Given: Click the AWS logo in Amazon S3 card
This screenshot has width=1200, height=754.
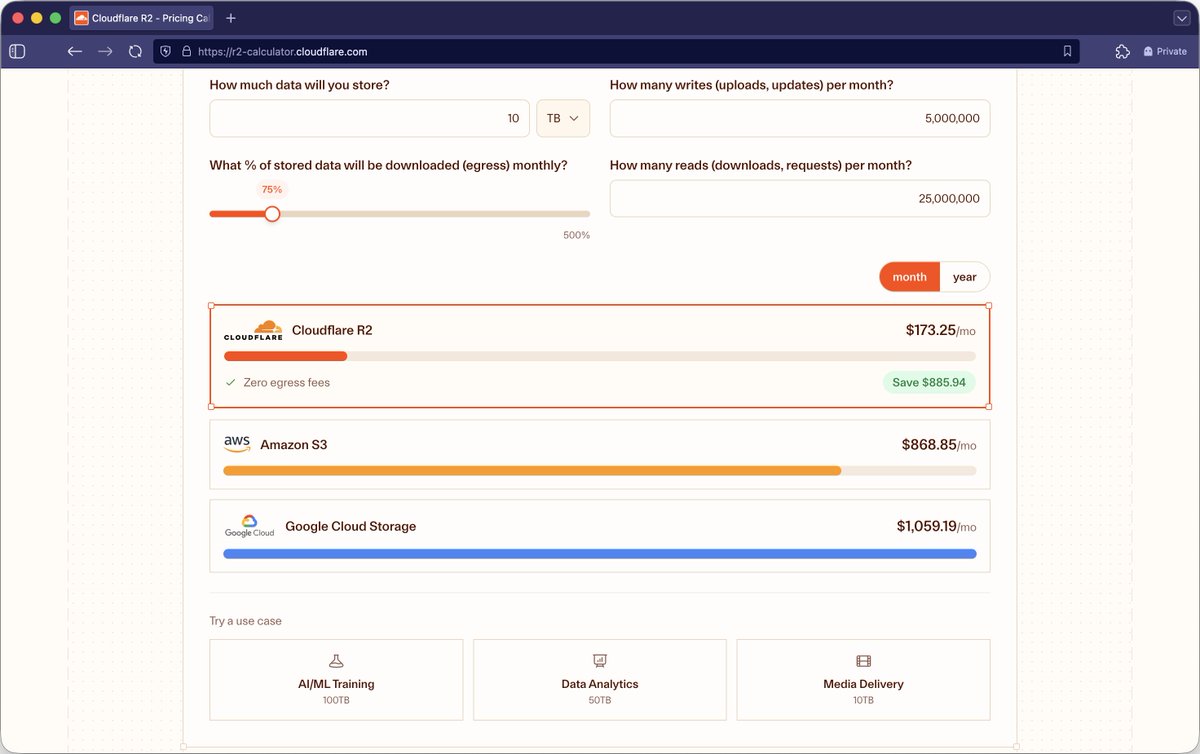Looking at the screenshot, I should point(237,444).
